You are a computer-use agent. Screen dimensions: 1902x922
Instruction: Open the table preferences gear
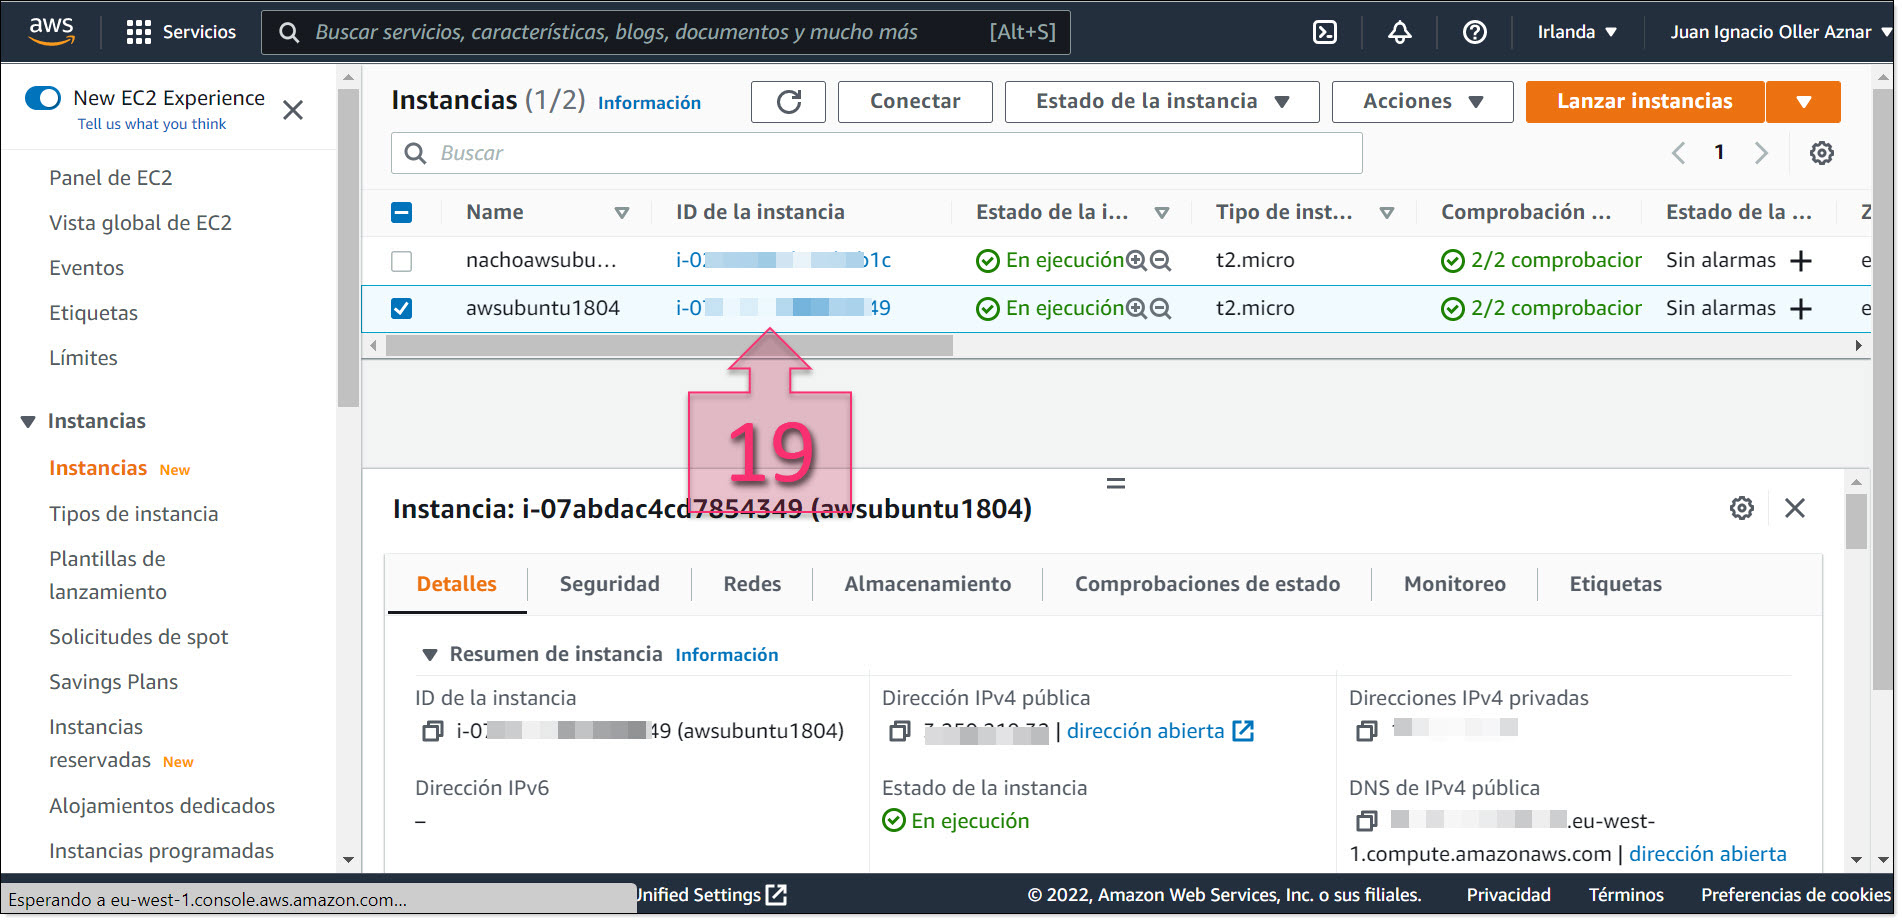[x=1821, y=152]
